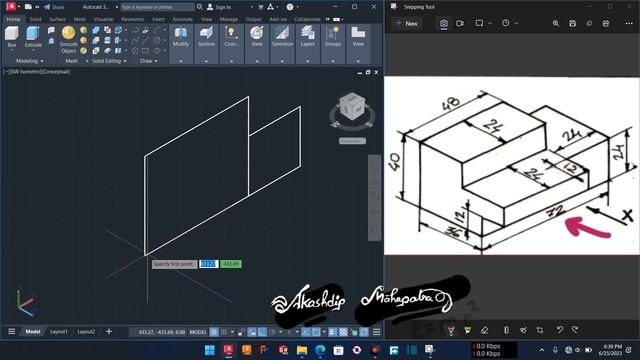Open Windows Start menu
The height and width of the screenshot is (360, 640).
click(x=210, y=350)
